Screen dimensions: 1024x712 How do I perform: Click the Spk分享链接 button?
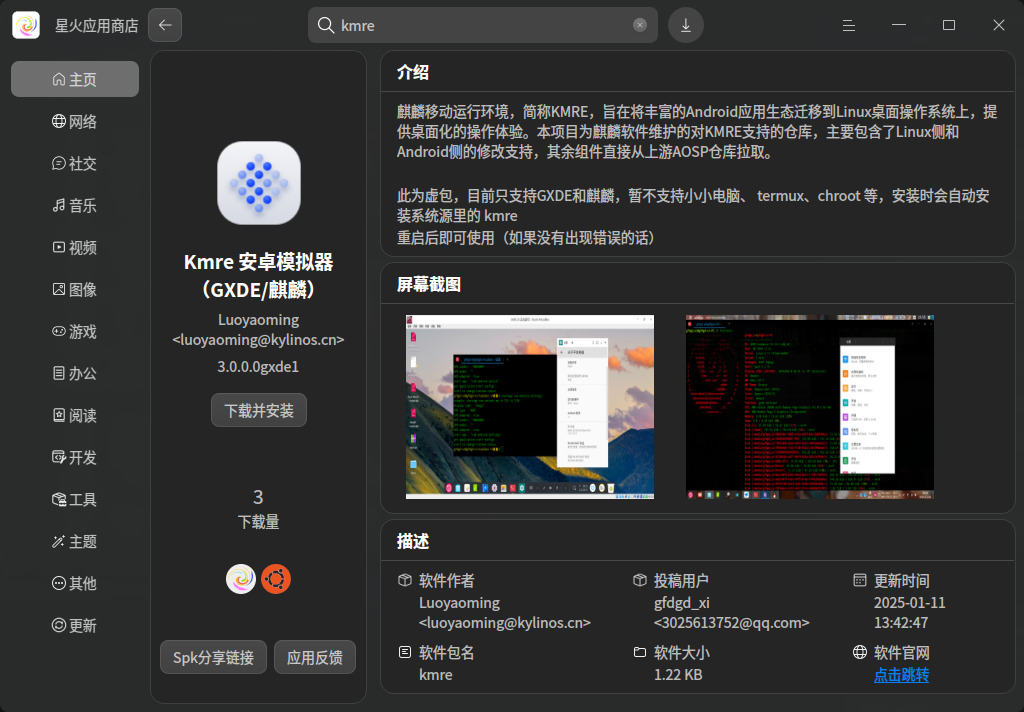click(213, 657)
